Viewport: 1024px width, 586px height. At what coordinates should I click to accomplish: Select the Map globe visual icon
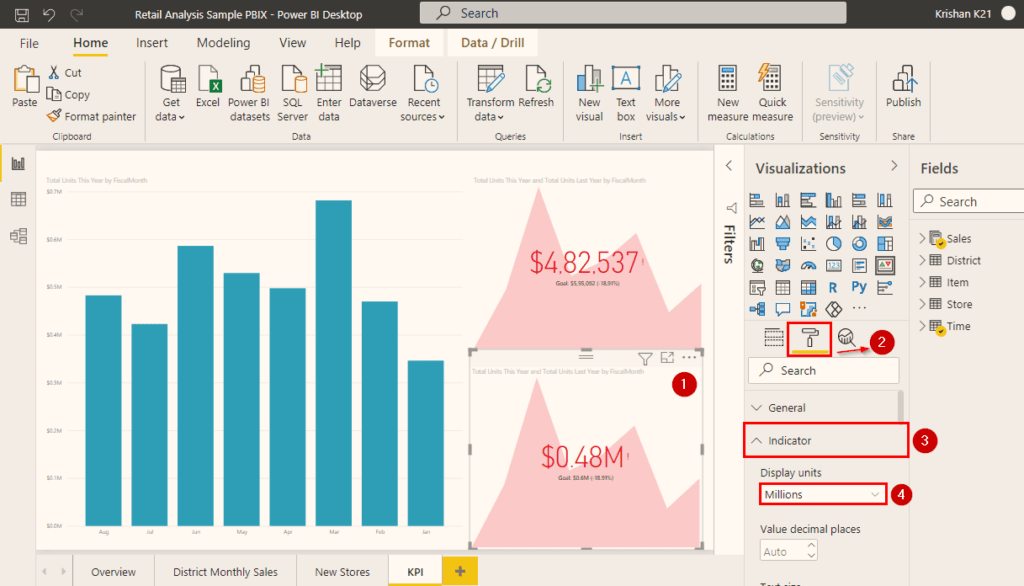(x=756, y=265)
